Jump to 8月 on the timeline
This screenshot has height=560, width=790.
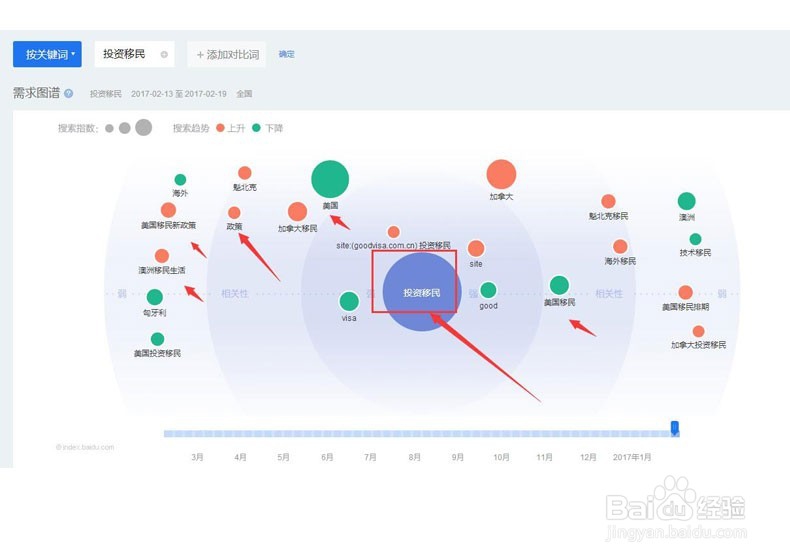pos(414,456)
